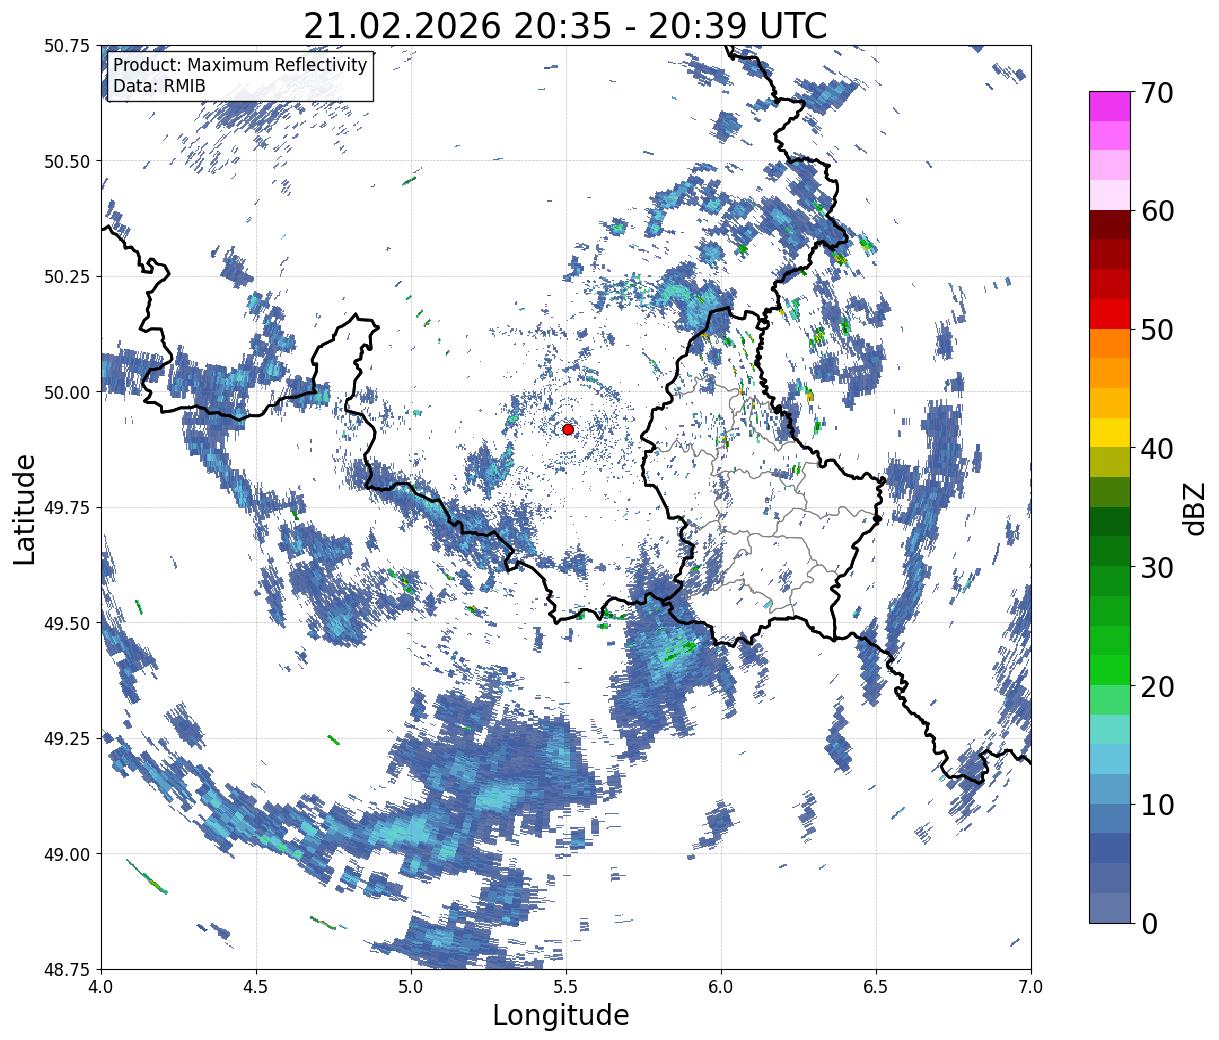Screen dimensions: 1219x1040
Task: Click latitude tick label 49.00
Action: point(67,854)
